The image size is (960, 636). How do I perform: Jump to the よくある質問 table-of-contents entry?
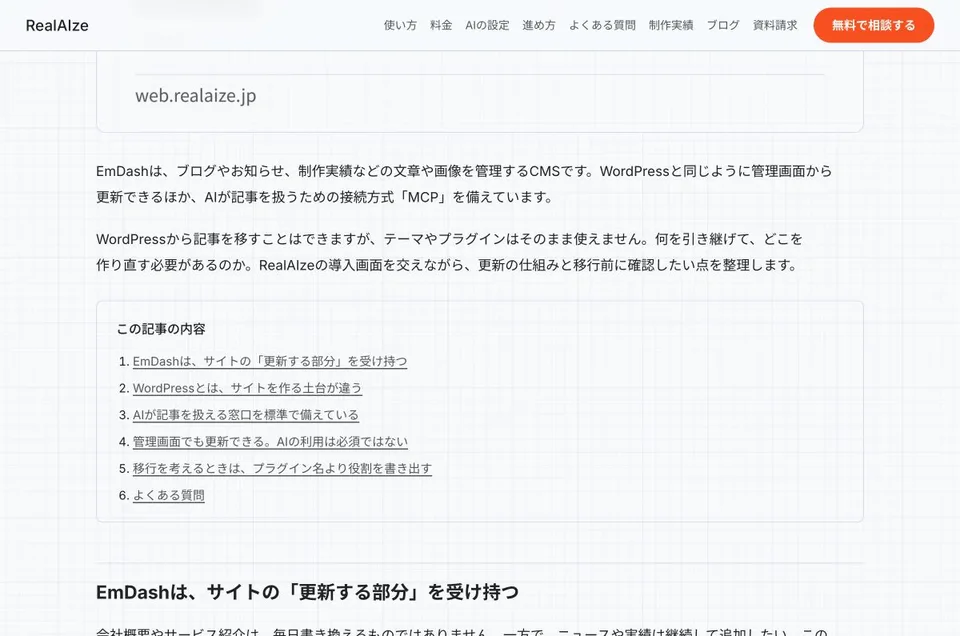168,495
